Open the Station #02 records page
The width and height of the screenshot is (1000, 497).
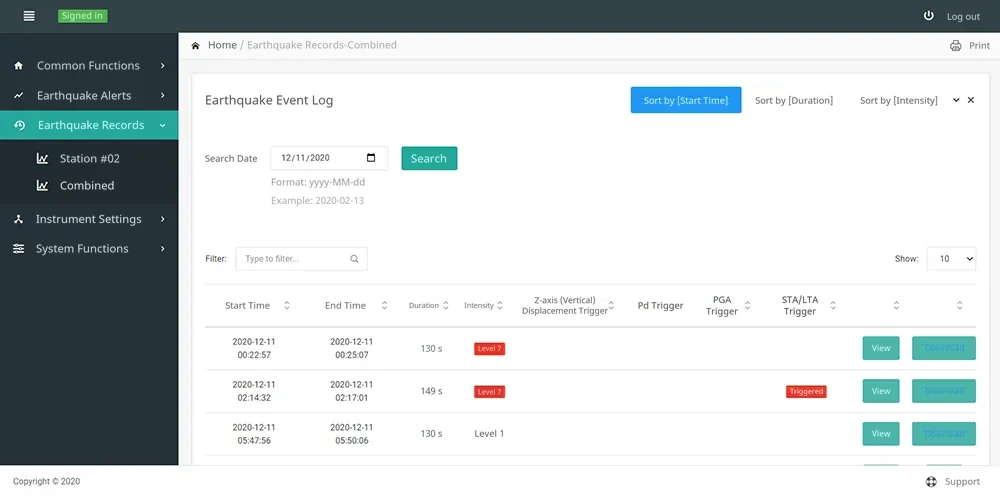pyautogui.click(x=89, y=158)
